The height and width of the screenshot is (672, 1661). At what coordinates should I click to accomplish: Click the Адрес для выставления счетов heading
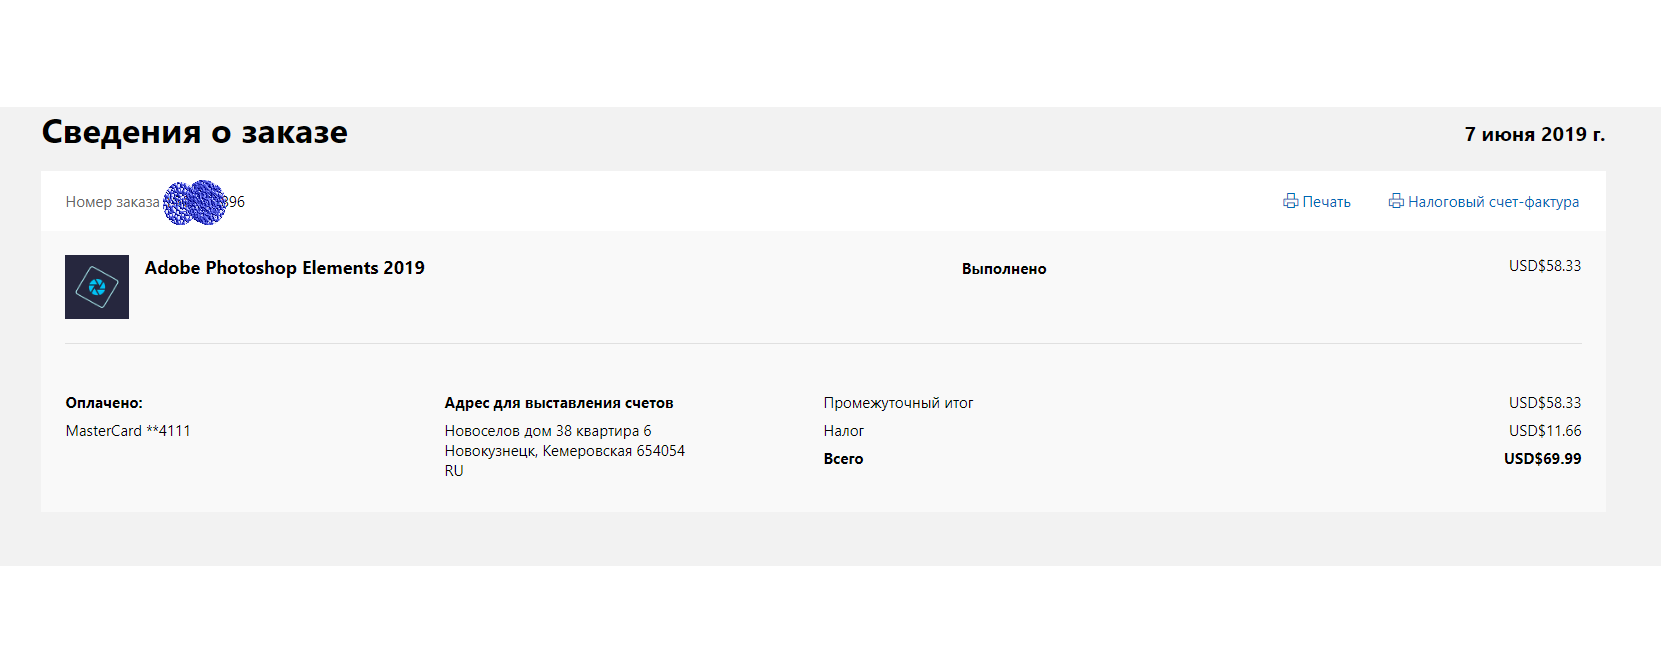(x=559, y=403)
